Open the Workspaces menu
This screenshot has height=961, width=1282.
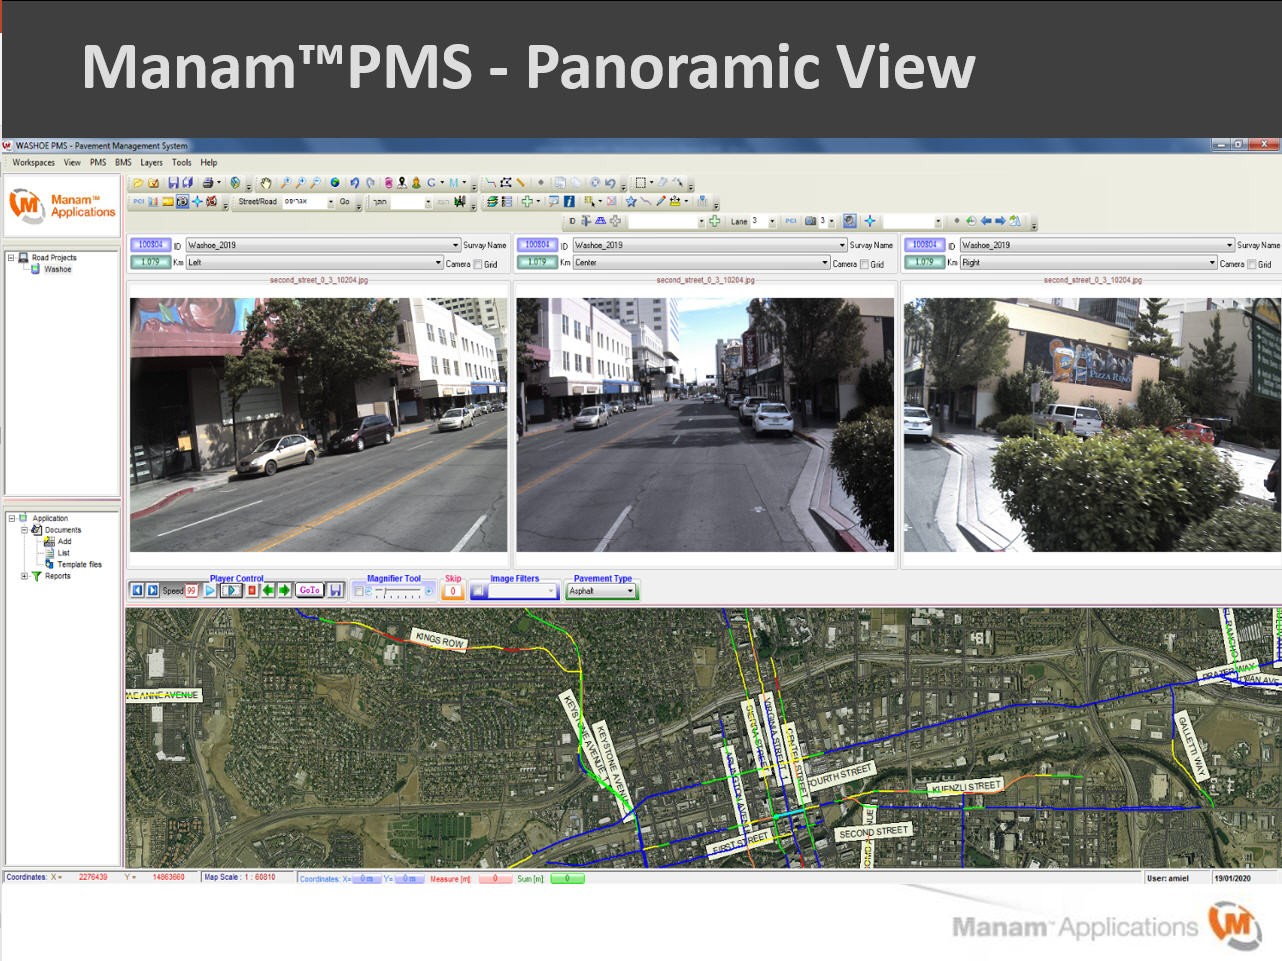pyautogui.click(x=33, y=162)
